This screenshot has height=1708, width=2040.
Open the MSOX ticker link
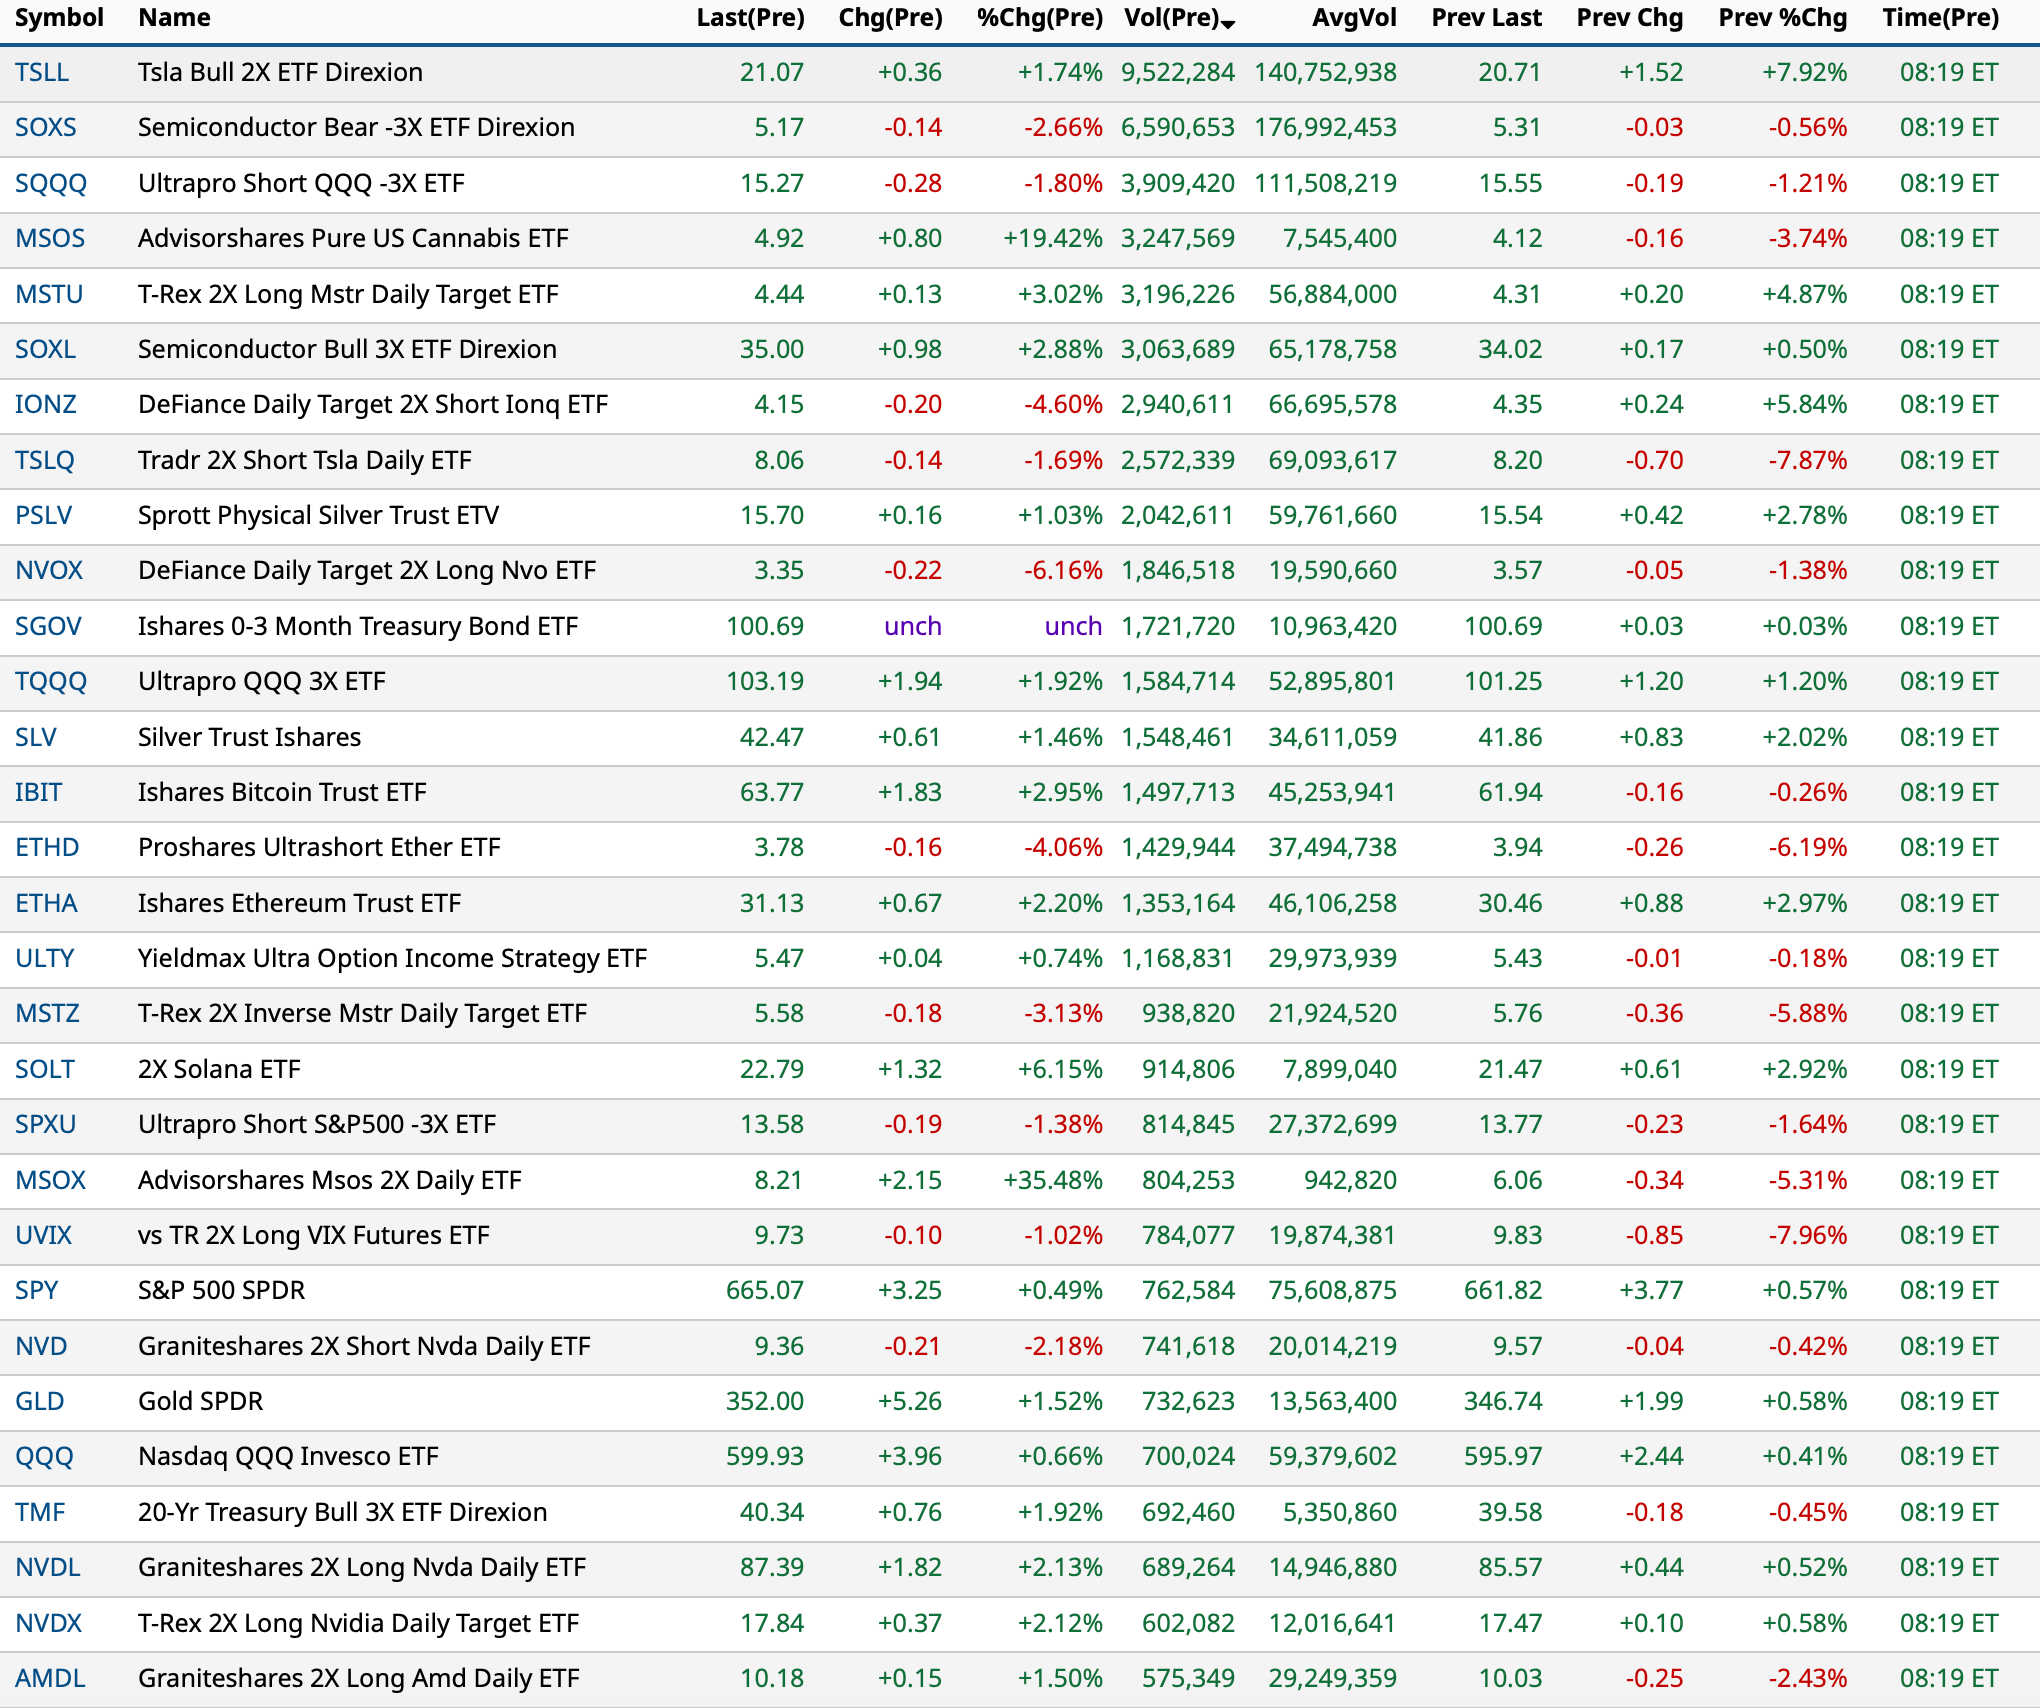(50, 1181)
